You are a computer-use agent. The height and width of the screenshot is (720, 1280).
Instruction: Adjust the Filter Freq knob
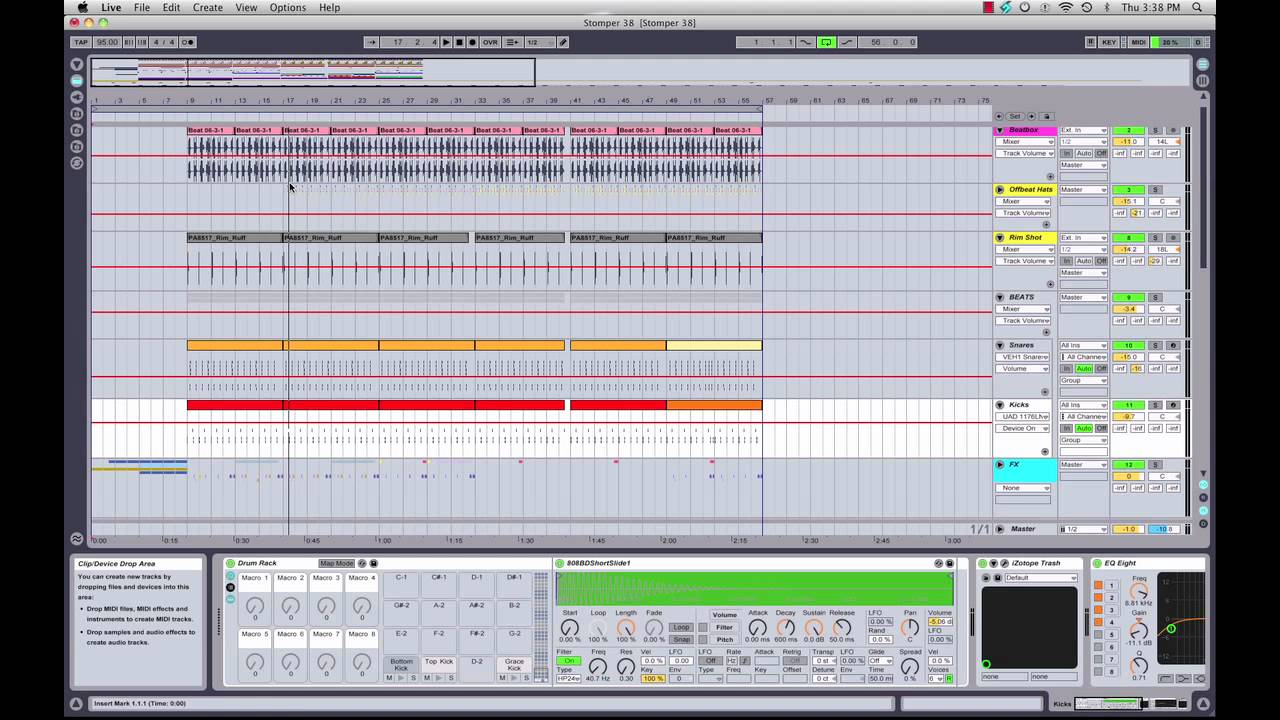598,667
